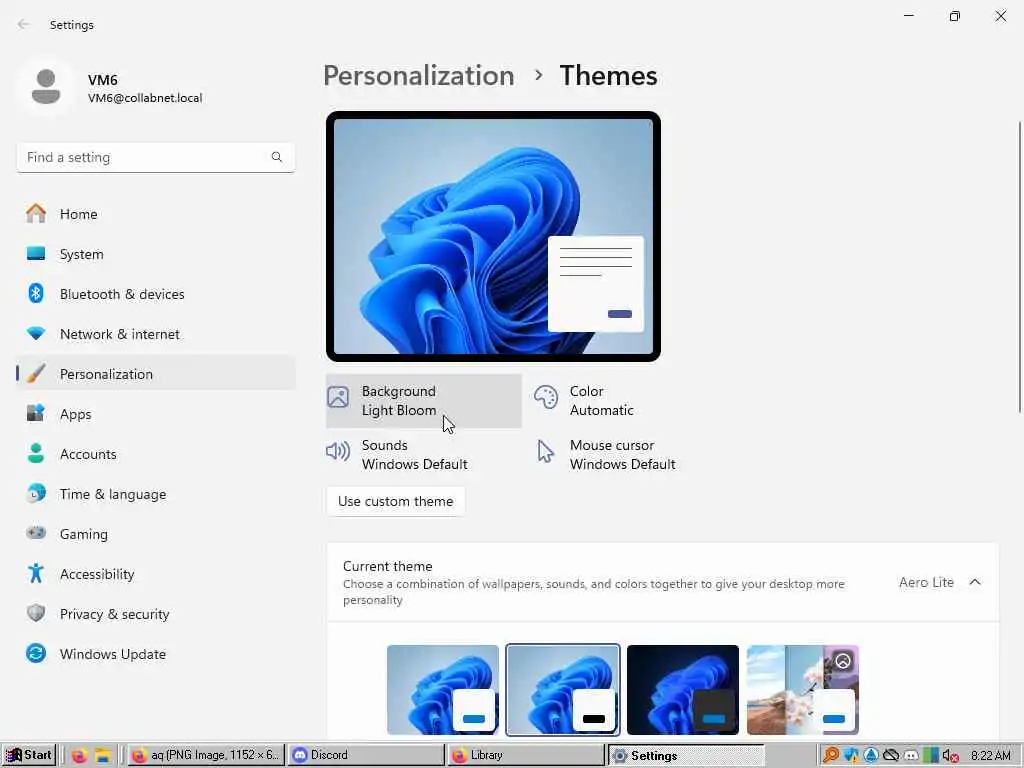Switch to Library taskbar window
This screenshot has height=768, width=1024.
tap(526, 756)
